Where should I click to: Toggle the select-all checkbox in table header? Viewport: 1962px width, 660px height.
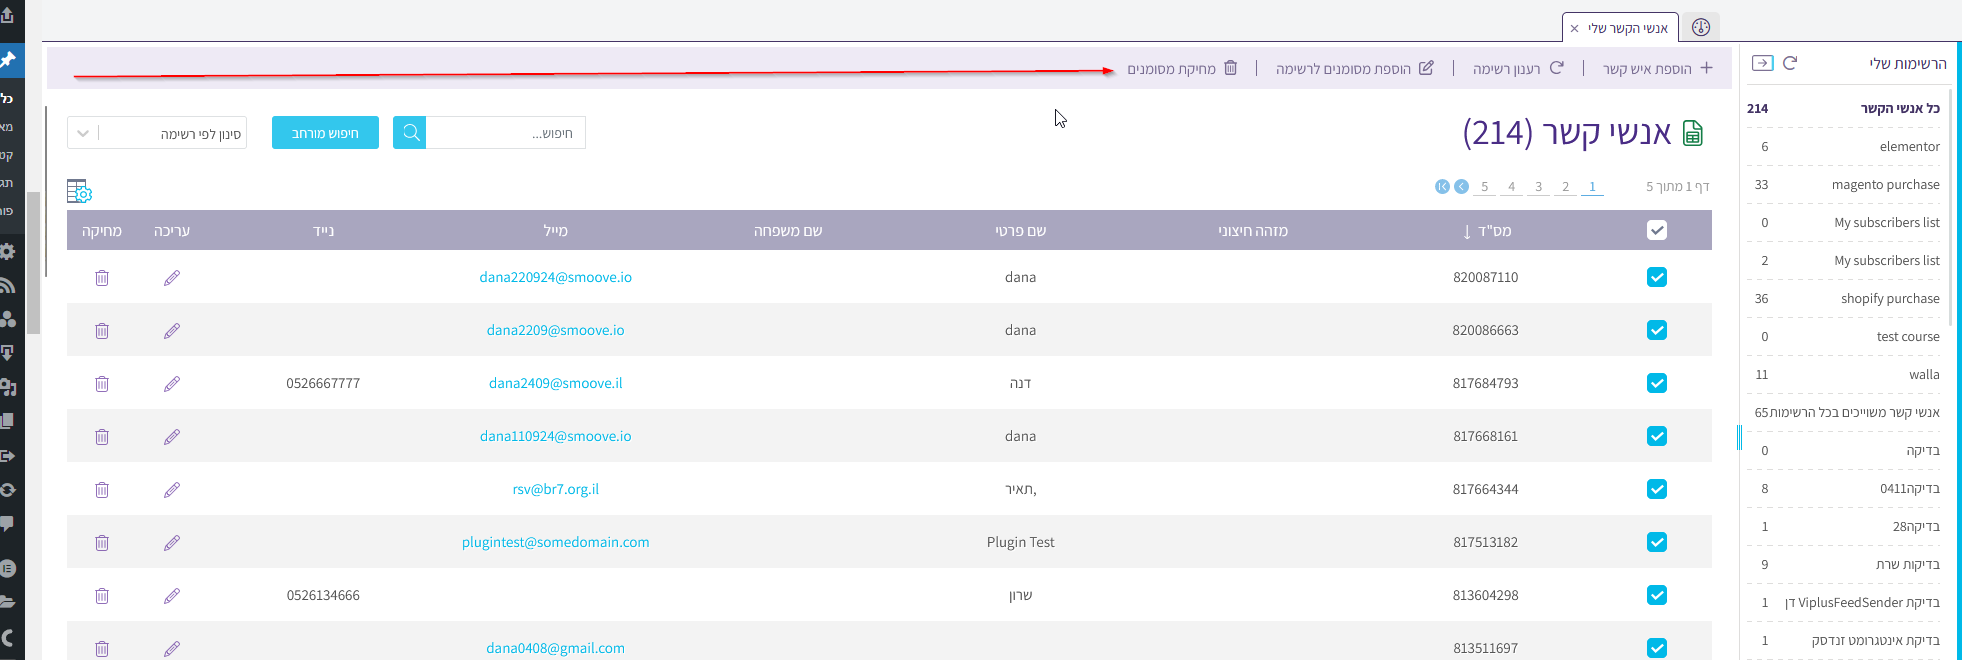tap(1656, 231)
